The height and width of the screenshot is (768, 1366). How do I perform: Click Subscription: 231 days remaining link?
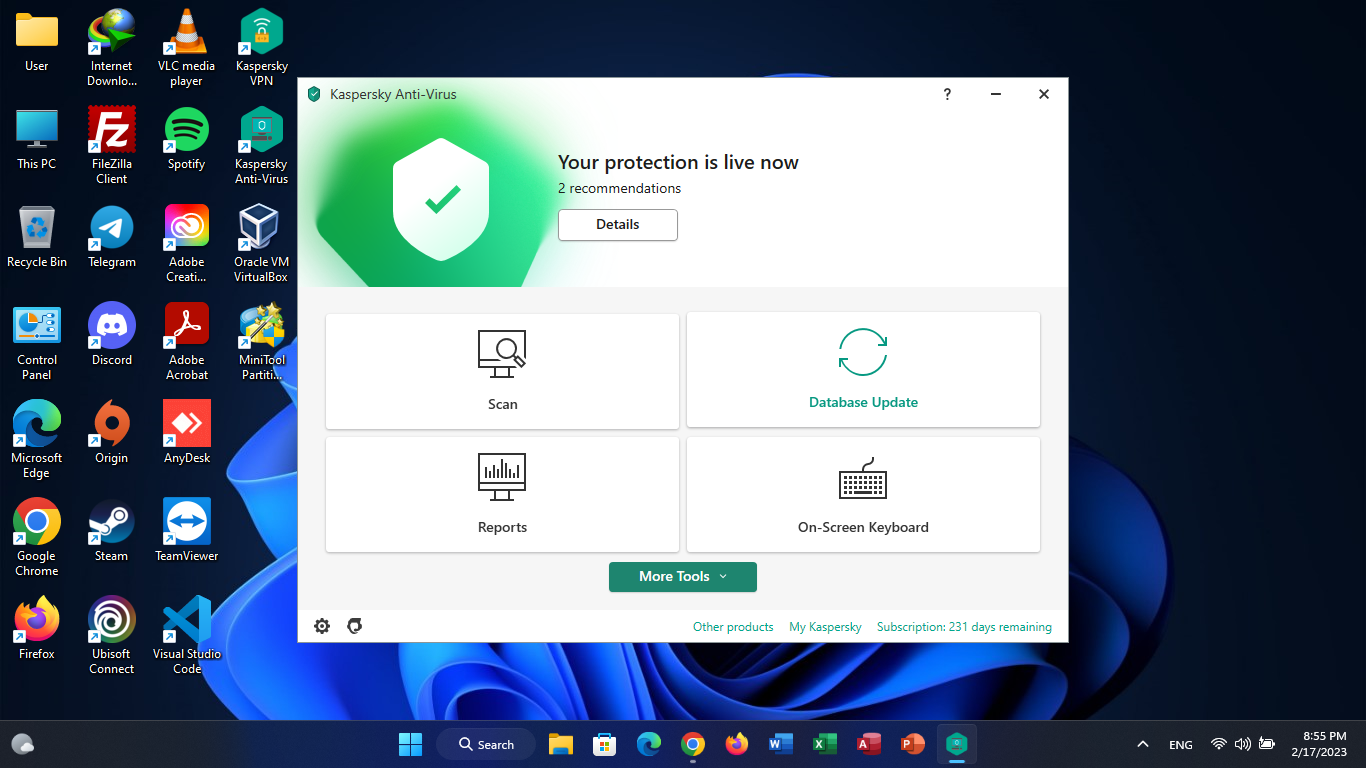(964, 627)
